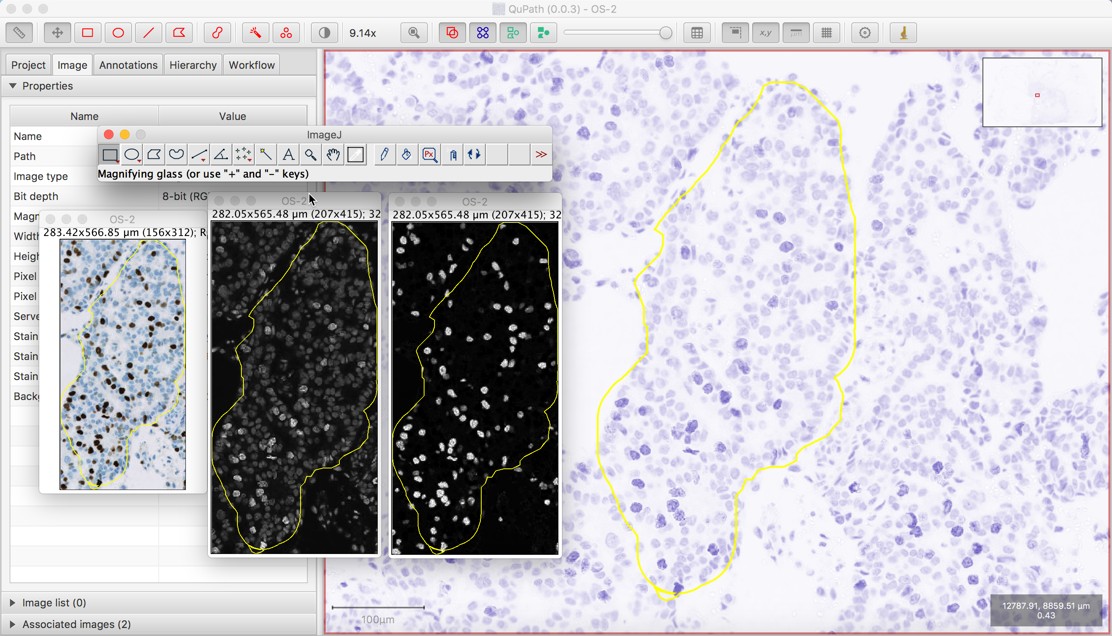Select the red Polygon annotation tool
Viewport: 1112px width, 636px height.
tap(179, 33)
